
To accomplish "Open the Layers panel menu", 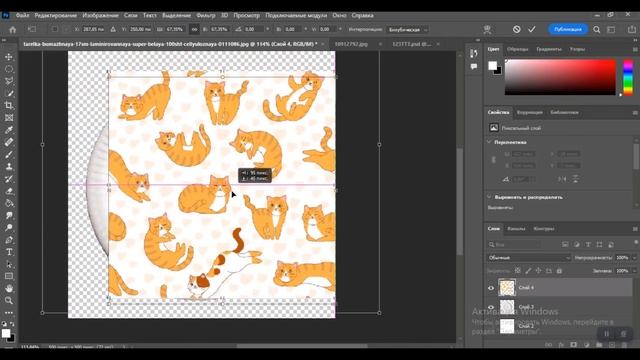I will click(x=635, y=229).
